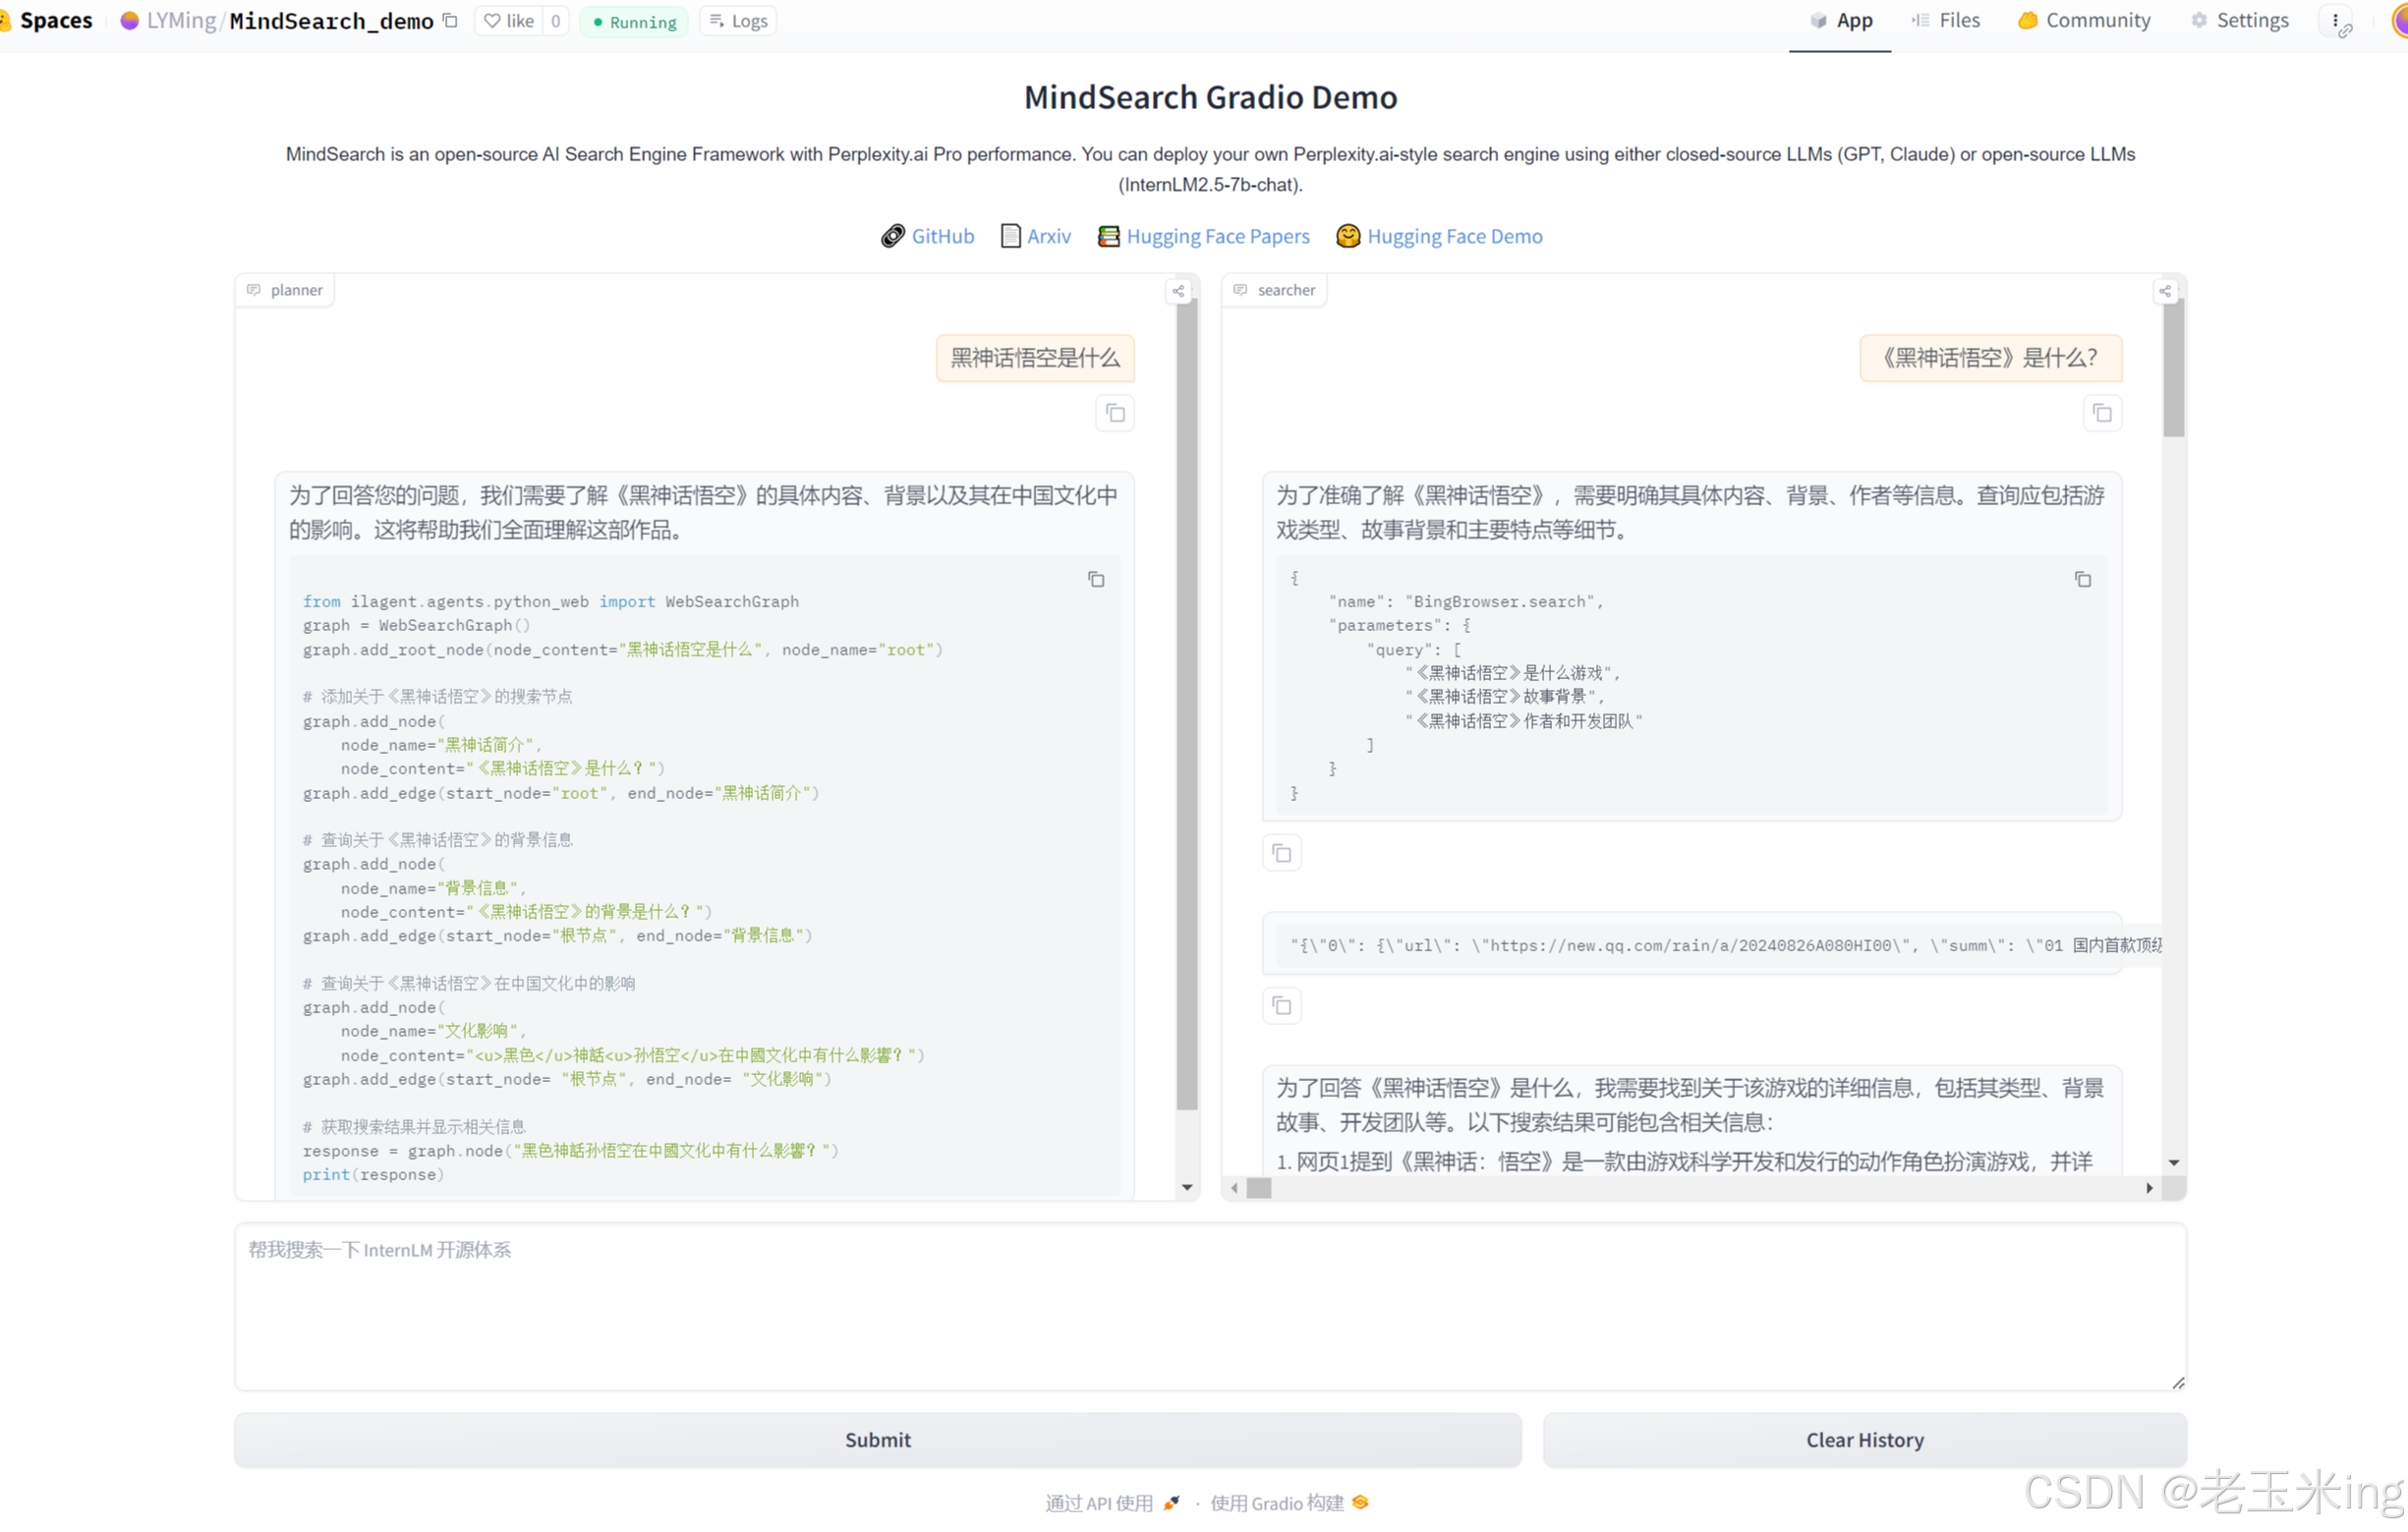Image resolution: width=2408 pixels, height=1532 pixels.
Task: Toggle the like heart for this space
Action: point(492,20)
